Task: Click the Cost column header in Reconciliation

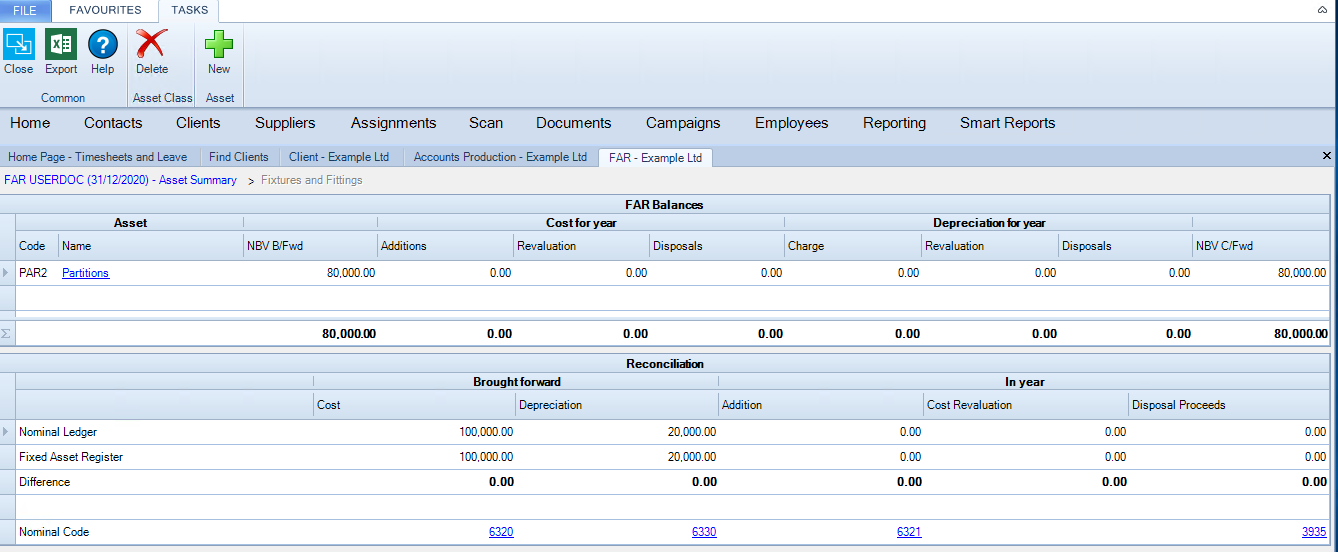Action: point(414,404)
